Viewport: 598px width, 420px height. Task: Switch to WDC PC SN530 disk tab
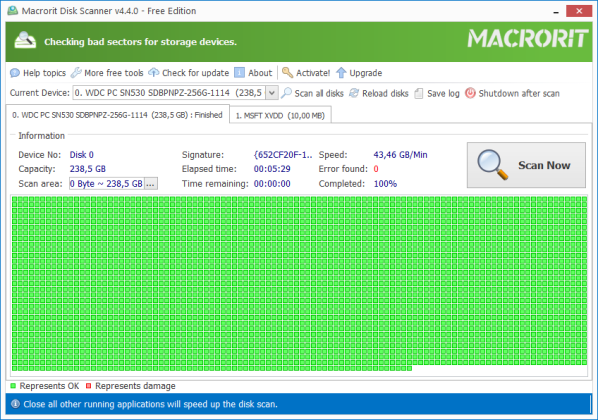[x=117, y=115]
